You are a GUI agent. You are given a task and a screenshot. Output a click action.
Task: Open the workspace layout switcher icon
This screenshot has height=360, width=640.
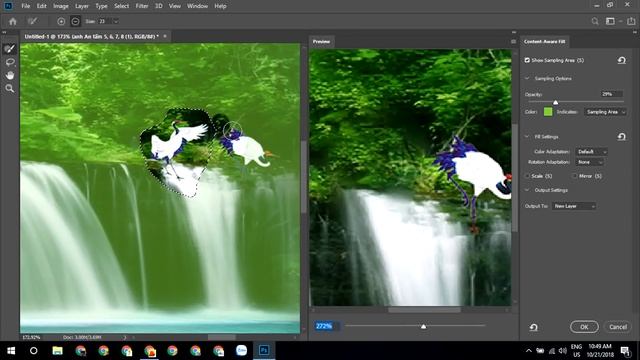[610, 21]
